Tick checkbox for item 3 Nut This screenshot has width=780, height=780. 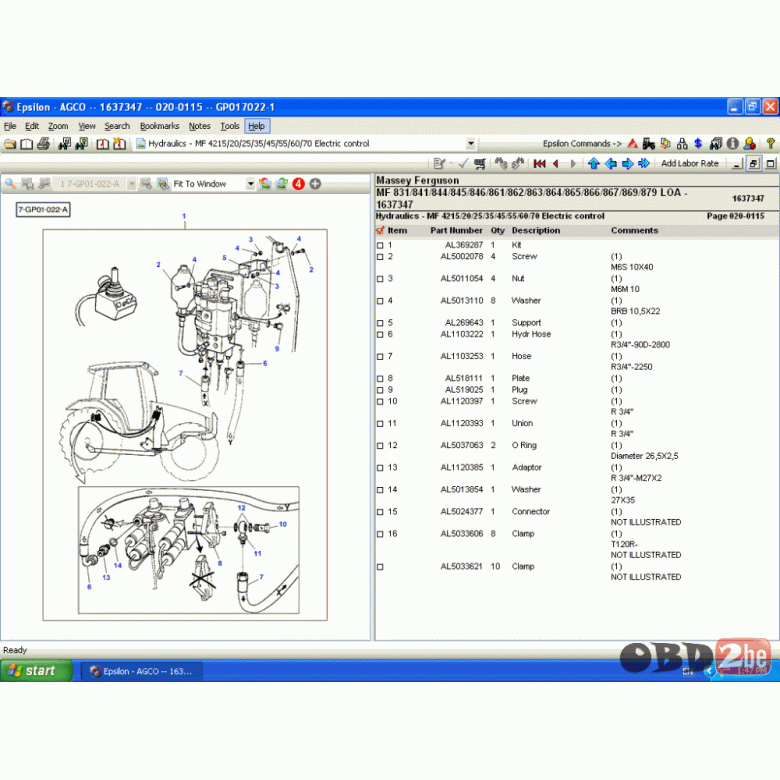click(x=380, y=279)
